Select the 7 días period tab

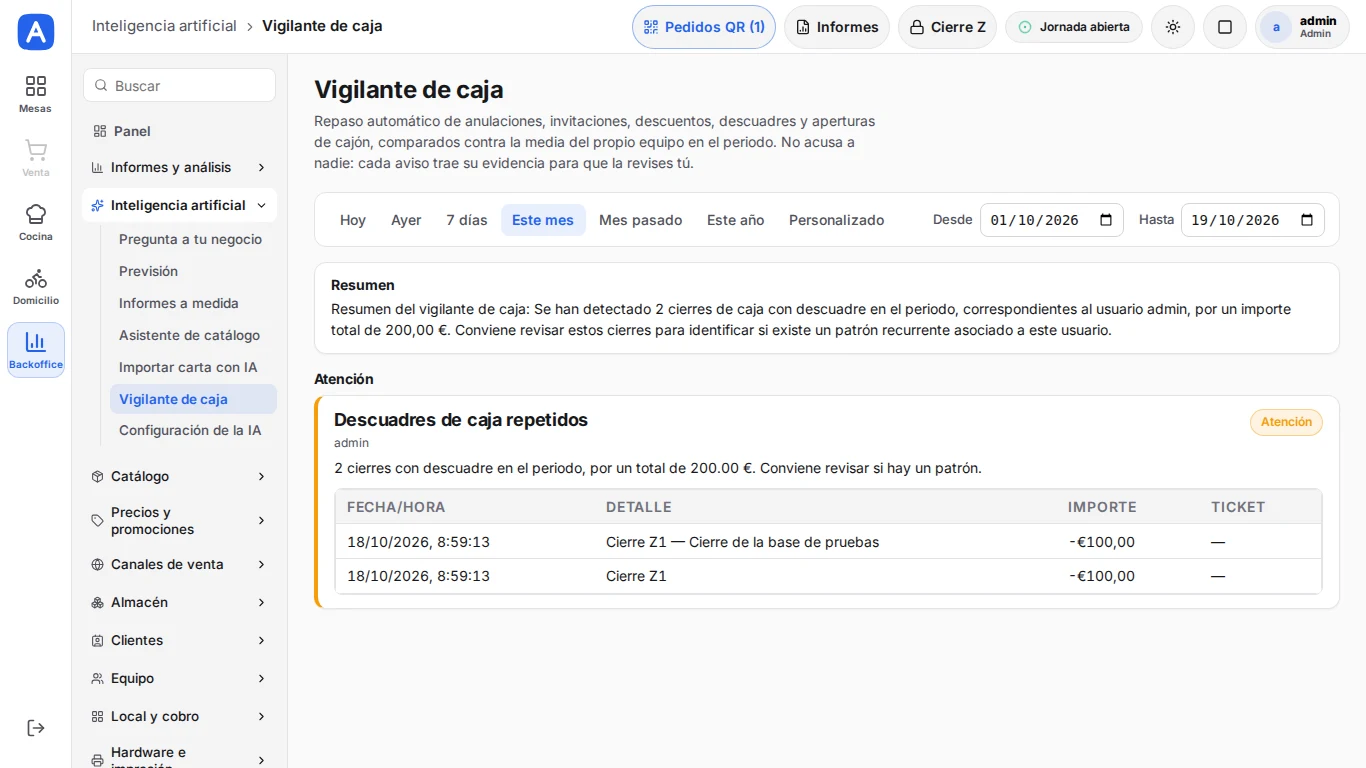tap(467, 220)
